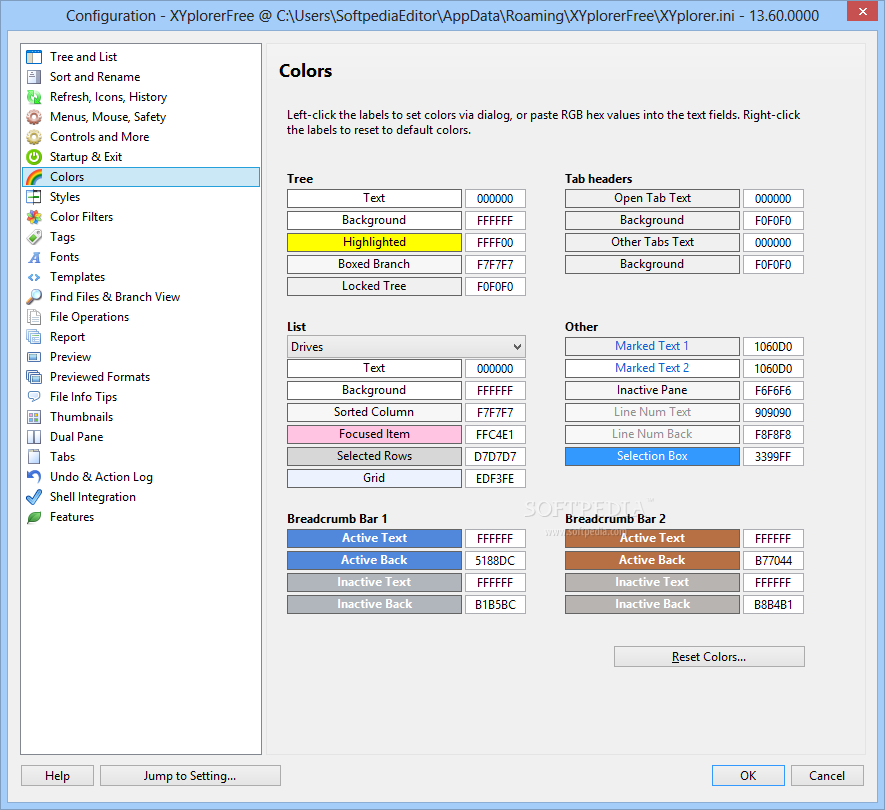Image resolution: width=885 pixels, height=810 pixels.
Task: Open the List type dropdown showing Drives
Action: pyautogui.click(x=406, y=347)
